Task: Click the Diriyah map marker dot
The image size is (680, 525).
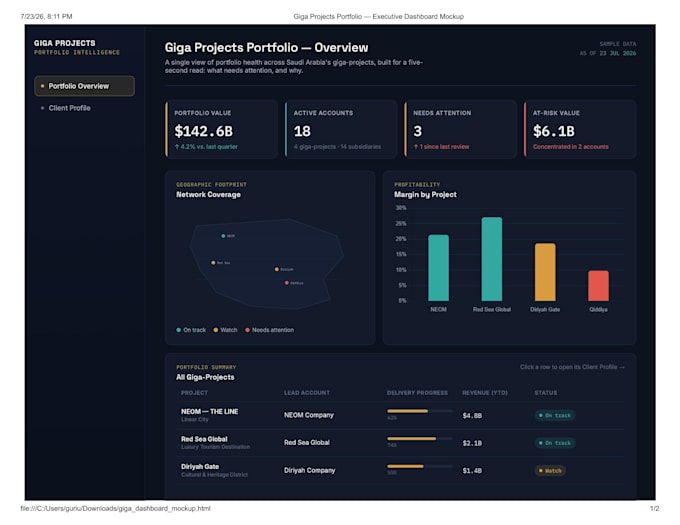Action: [277, 269]
